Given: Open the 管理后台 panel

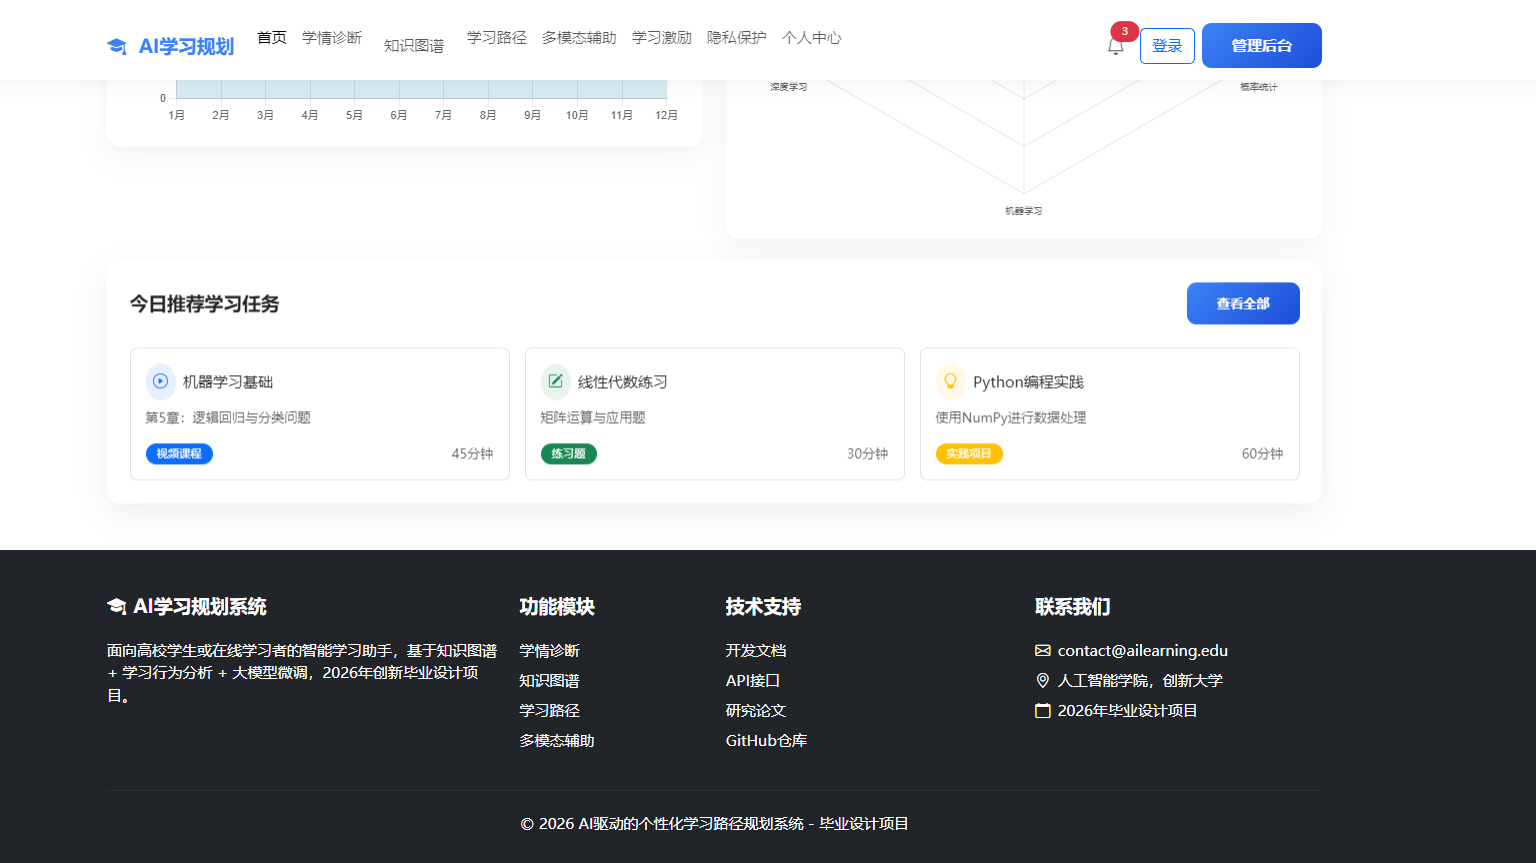Looking at the screenshot, I should pos(1261,45).
